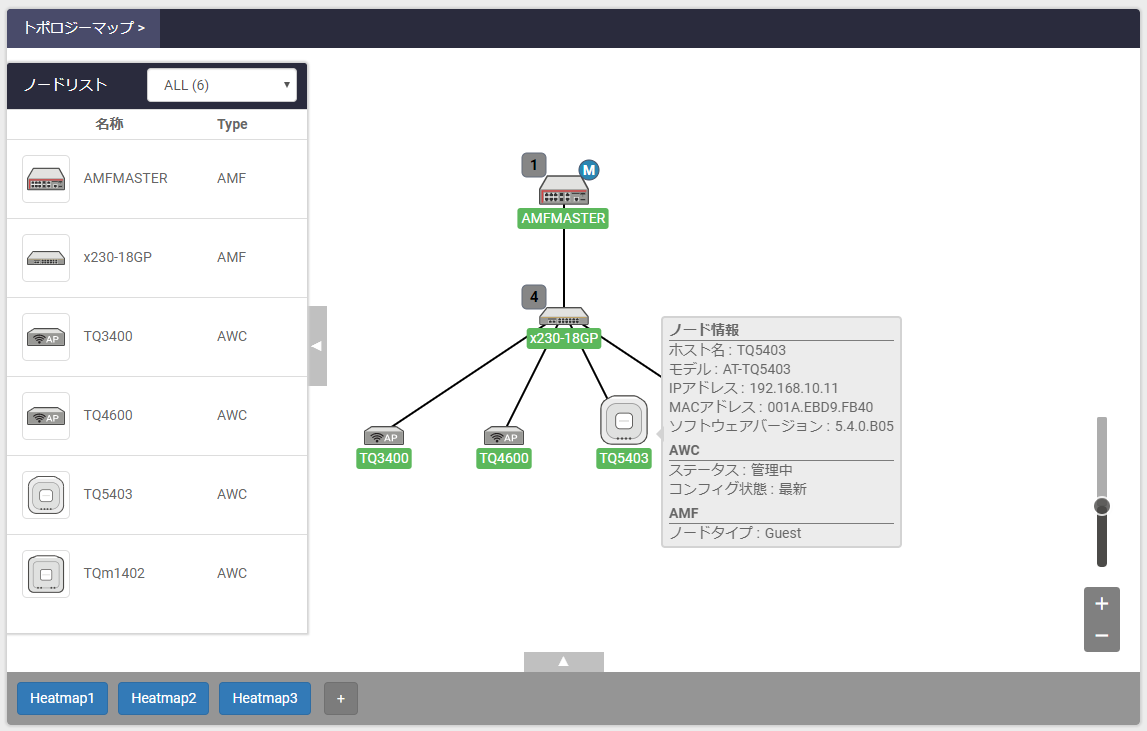Click the AMFMASTER router icon on the map
This screenshot has width=1147, height=731.
click(x=564, y=191)
